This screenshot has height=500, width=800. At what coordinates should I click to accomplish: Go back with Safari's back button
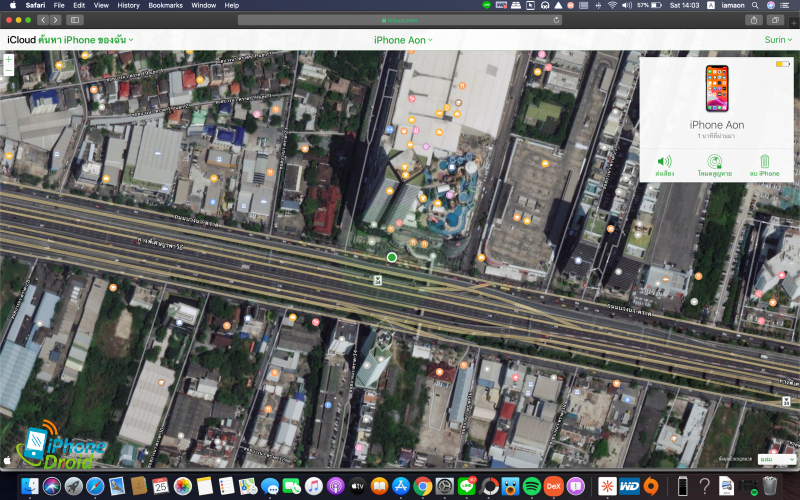pos(44,20)
